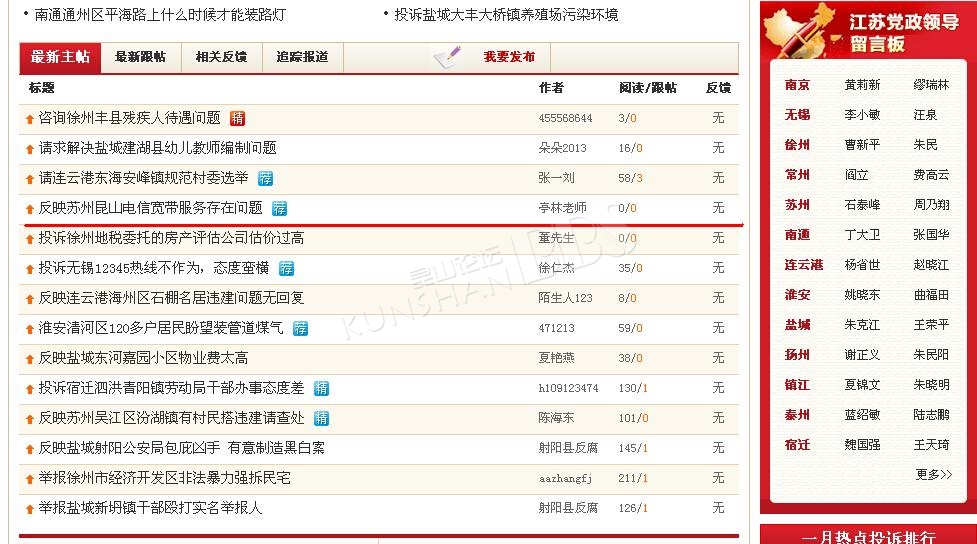Click the orange arrow icon beside 反映盐城射阳公安局包庇凶手
The width and height of the screenshot is (977, 544).
point(29,449)
